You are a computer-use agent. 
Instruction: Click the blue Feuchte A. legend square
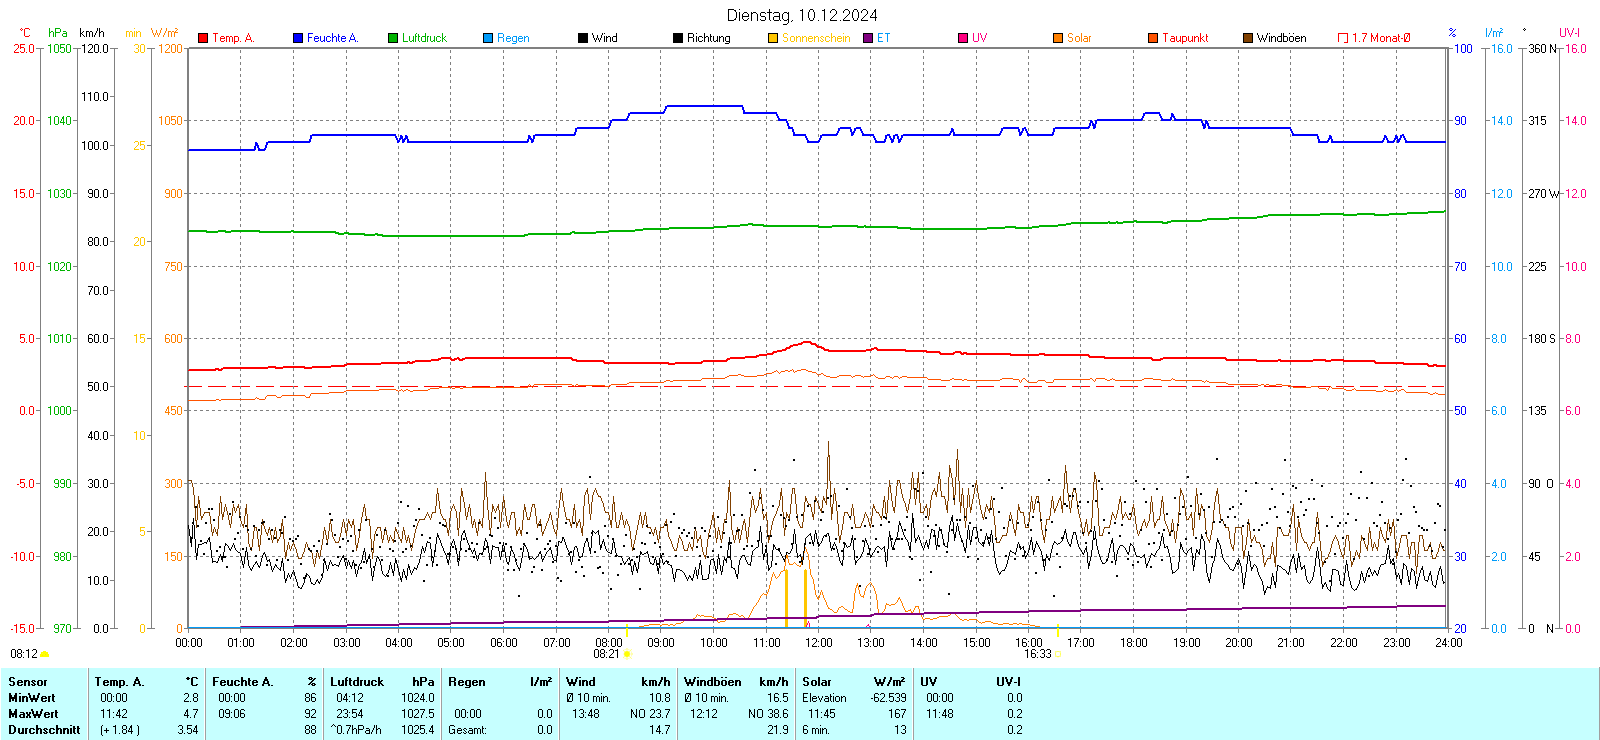tap(298, 38)
